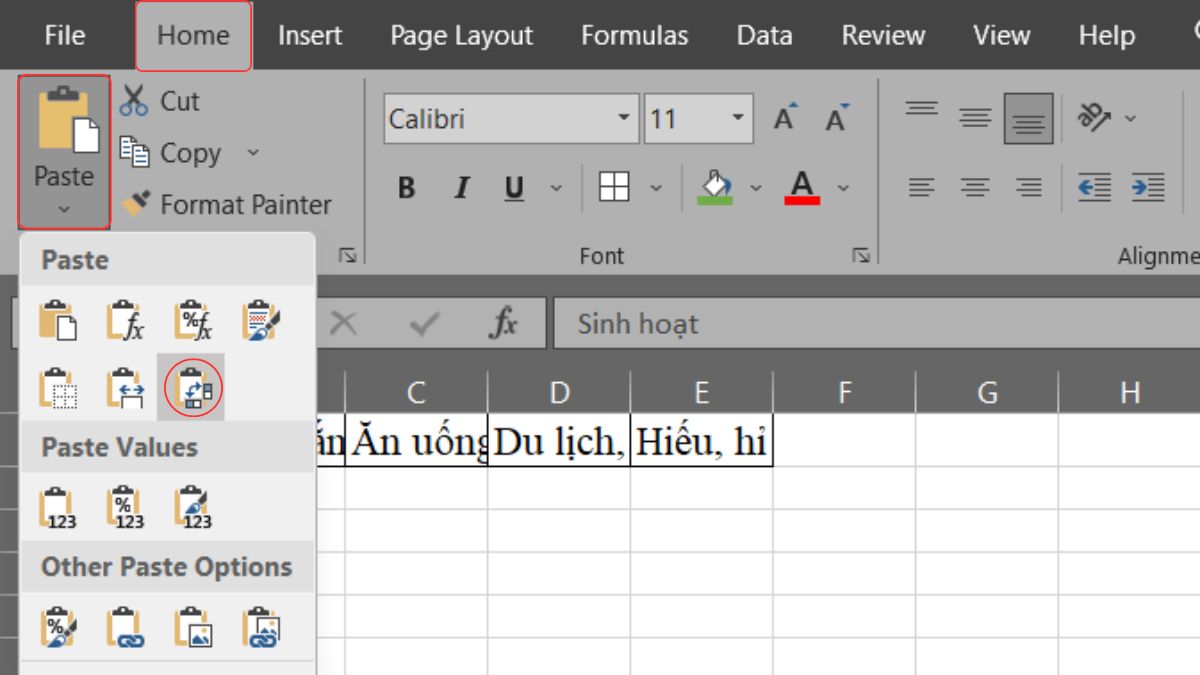Select the Paste Values 123 option

point(57,505)
